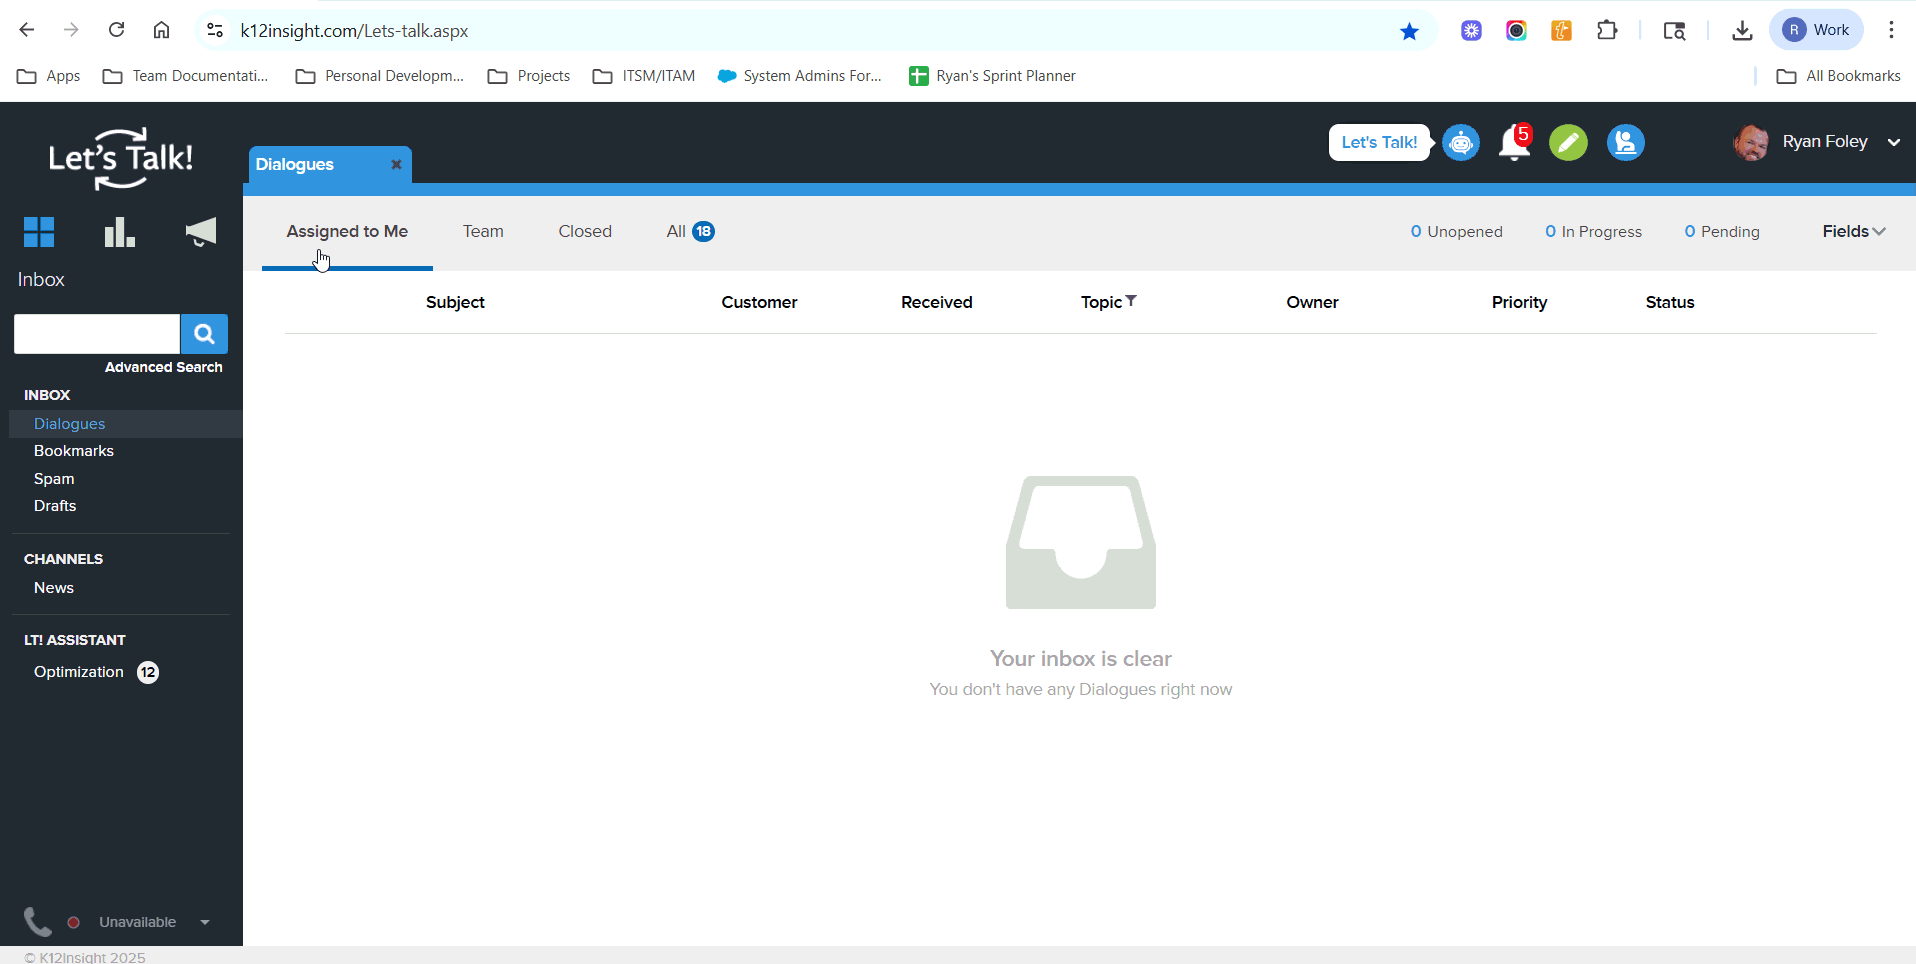Click the chatbot assistant robot icon

coord(1461,143)
